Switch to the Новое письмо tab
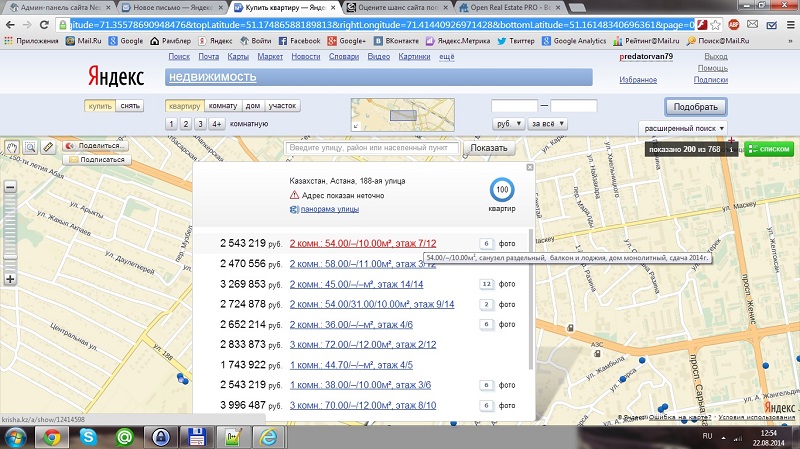This screenshot has height=449, width=800. 172,8
